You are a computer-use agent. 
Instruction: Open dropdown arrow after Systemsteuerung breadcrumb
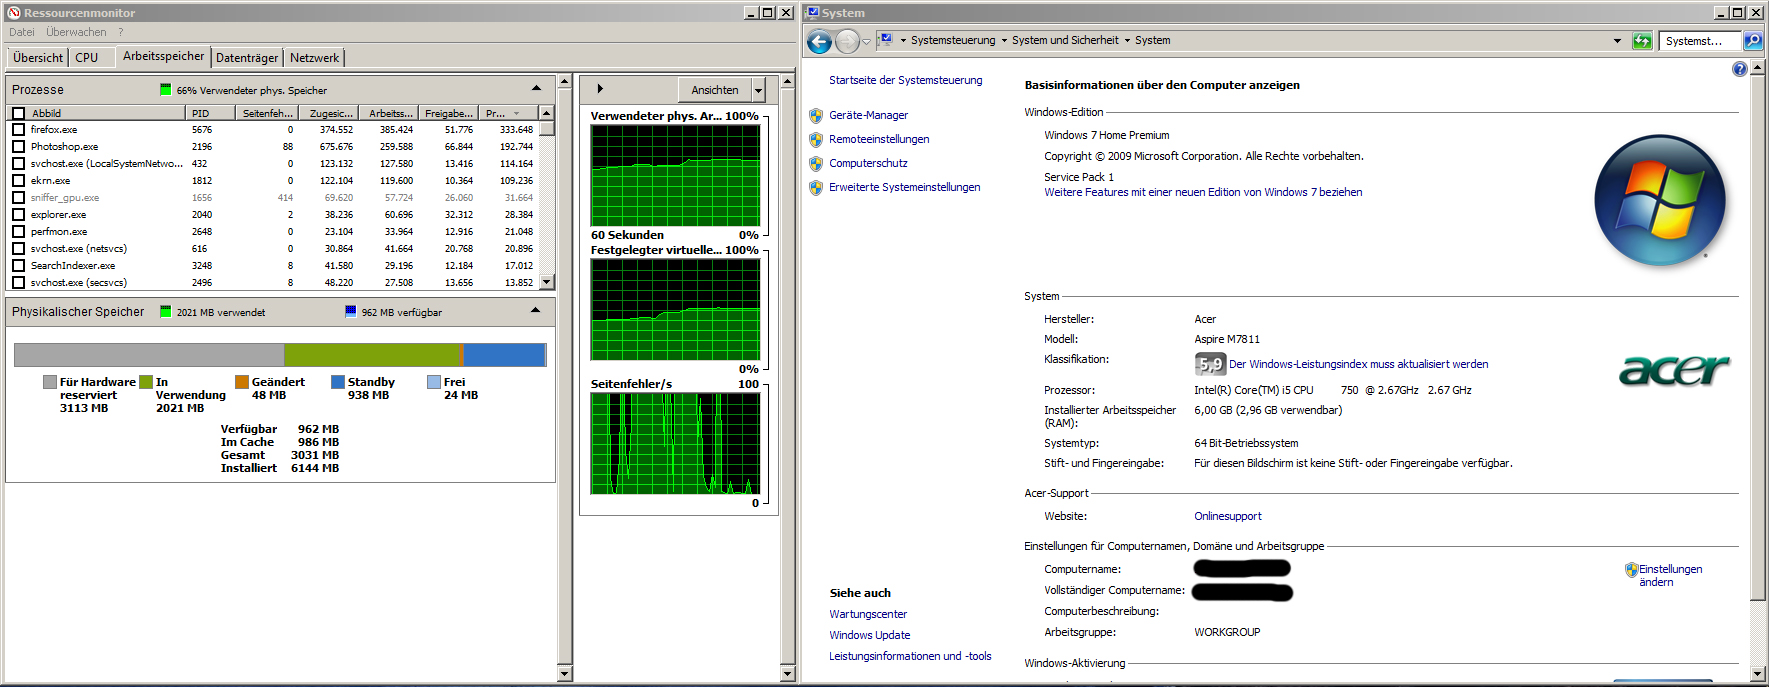(1004, 41)
